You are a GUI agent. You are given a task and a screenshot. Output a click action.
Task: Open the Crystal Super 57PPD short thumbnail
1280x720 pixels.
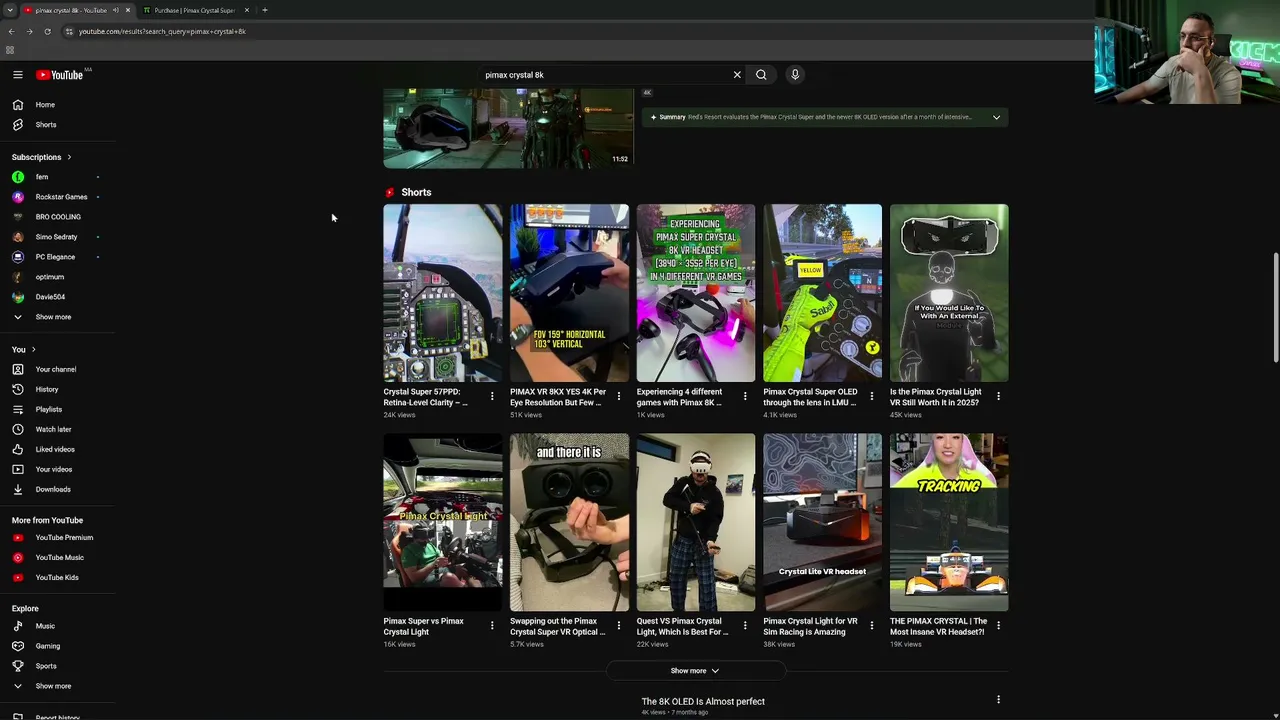click(x=443, y=293)
